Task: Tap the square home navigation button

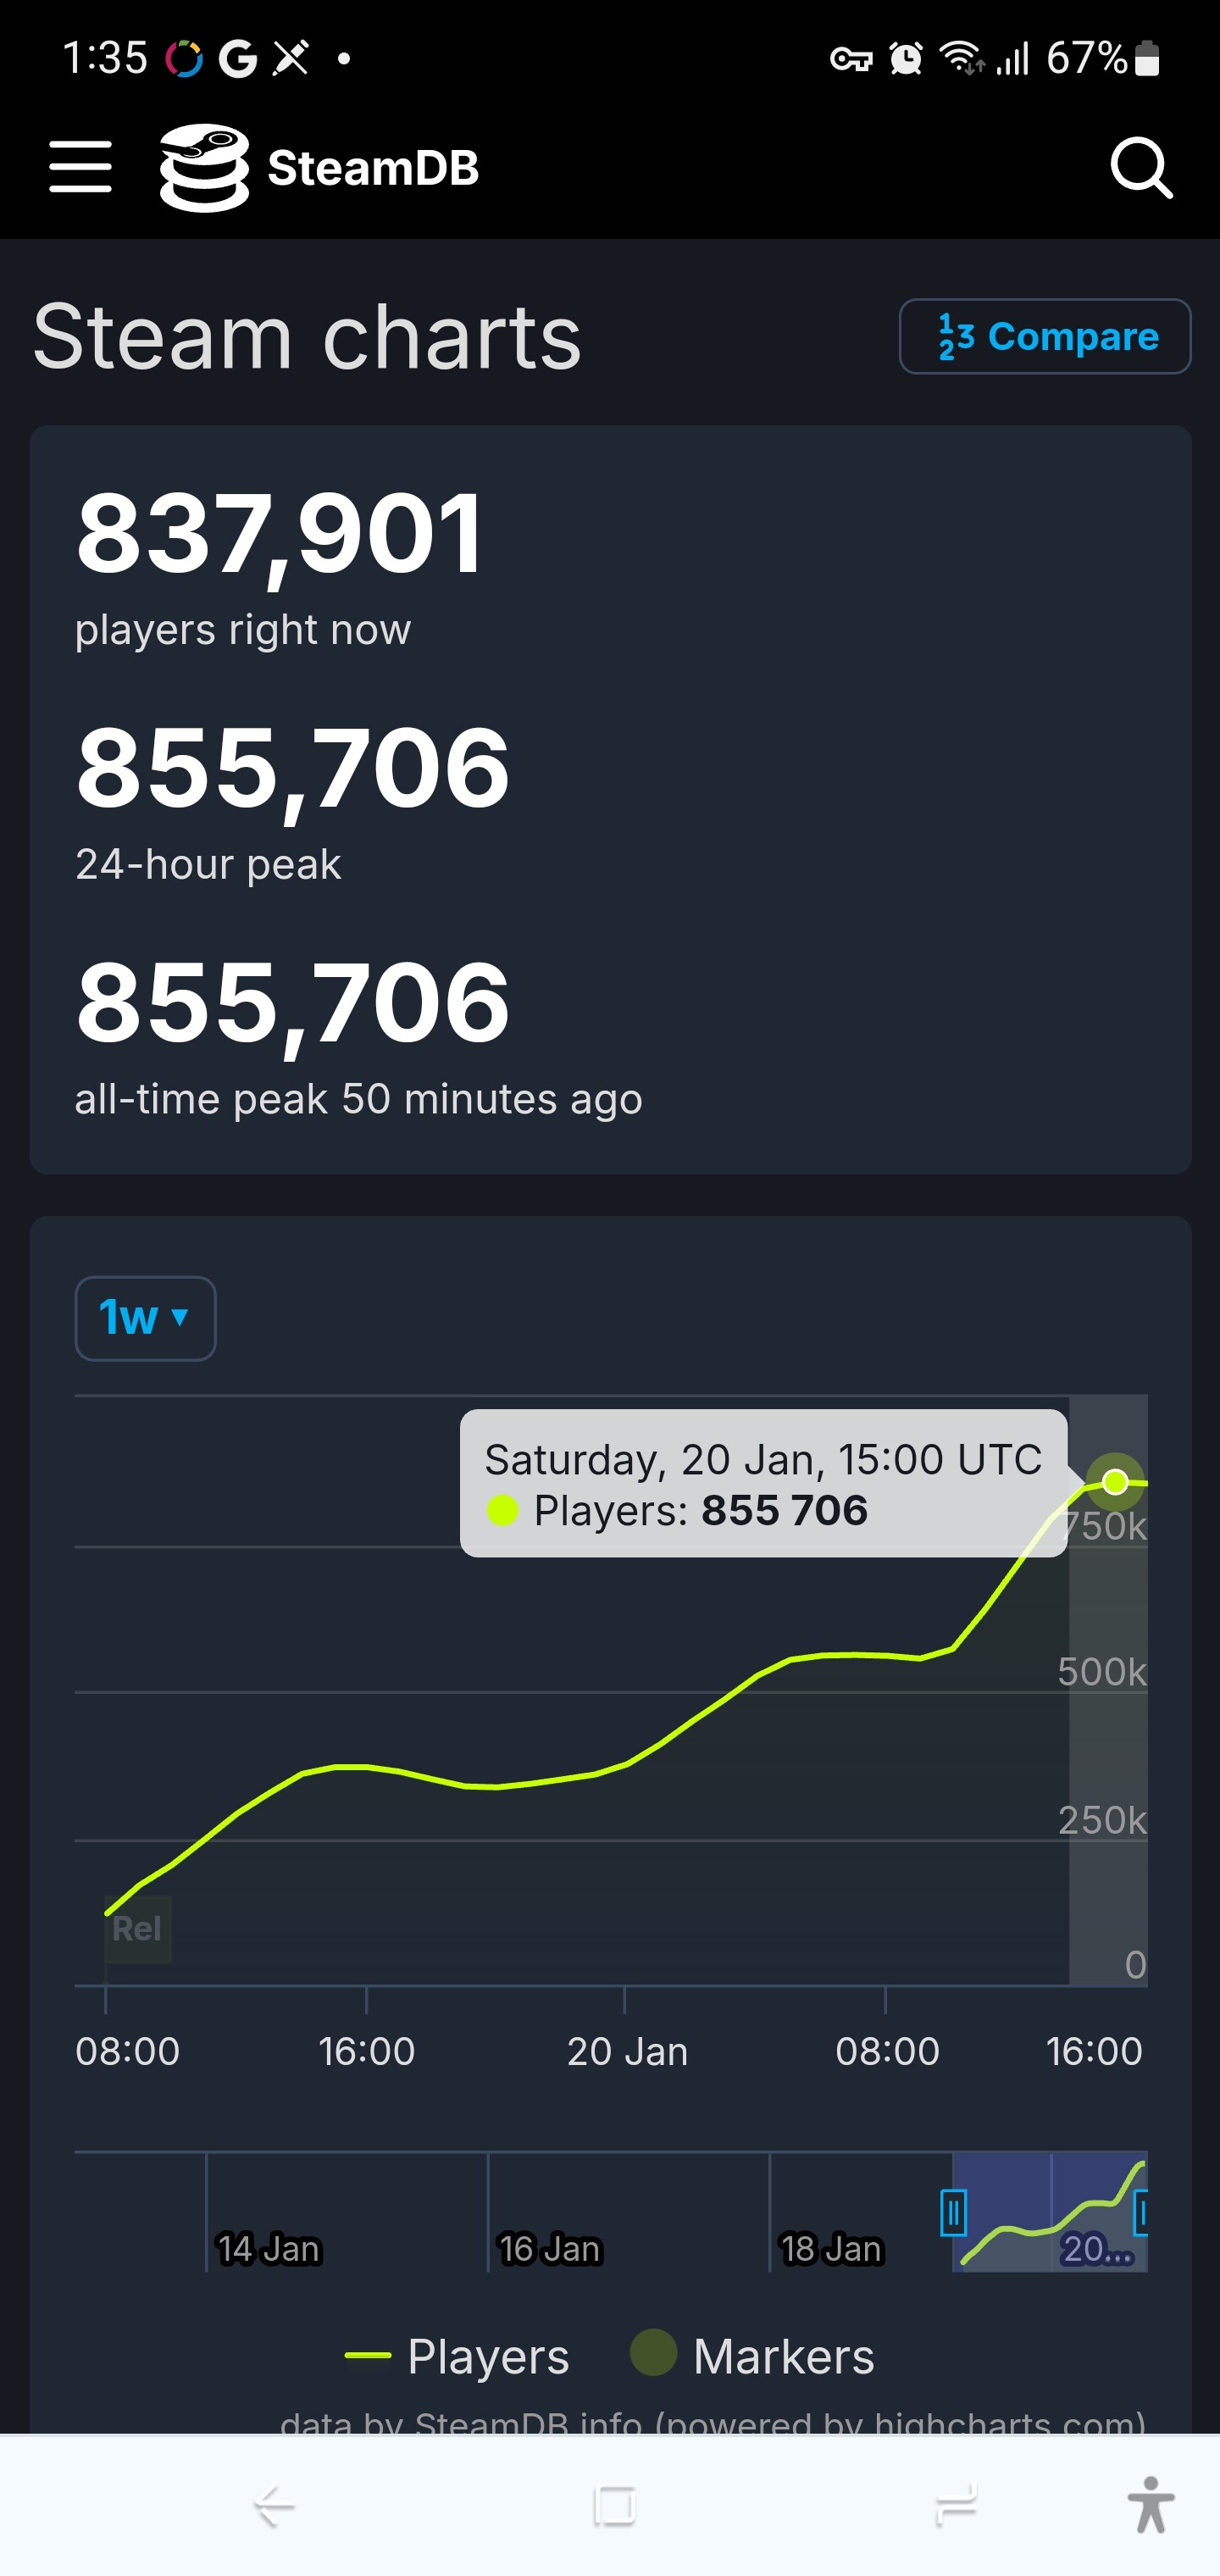Action: tap(614, 2506)
